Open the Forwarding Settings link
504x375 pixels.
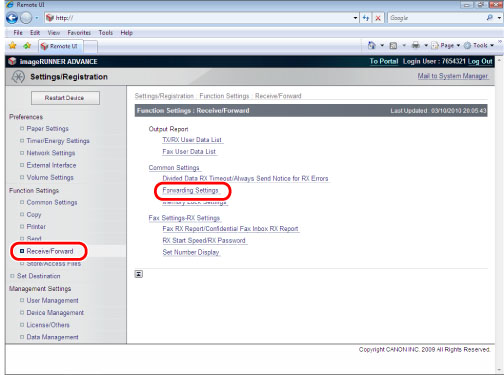[190, 190]
